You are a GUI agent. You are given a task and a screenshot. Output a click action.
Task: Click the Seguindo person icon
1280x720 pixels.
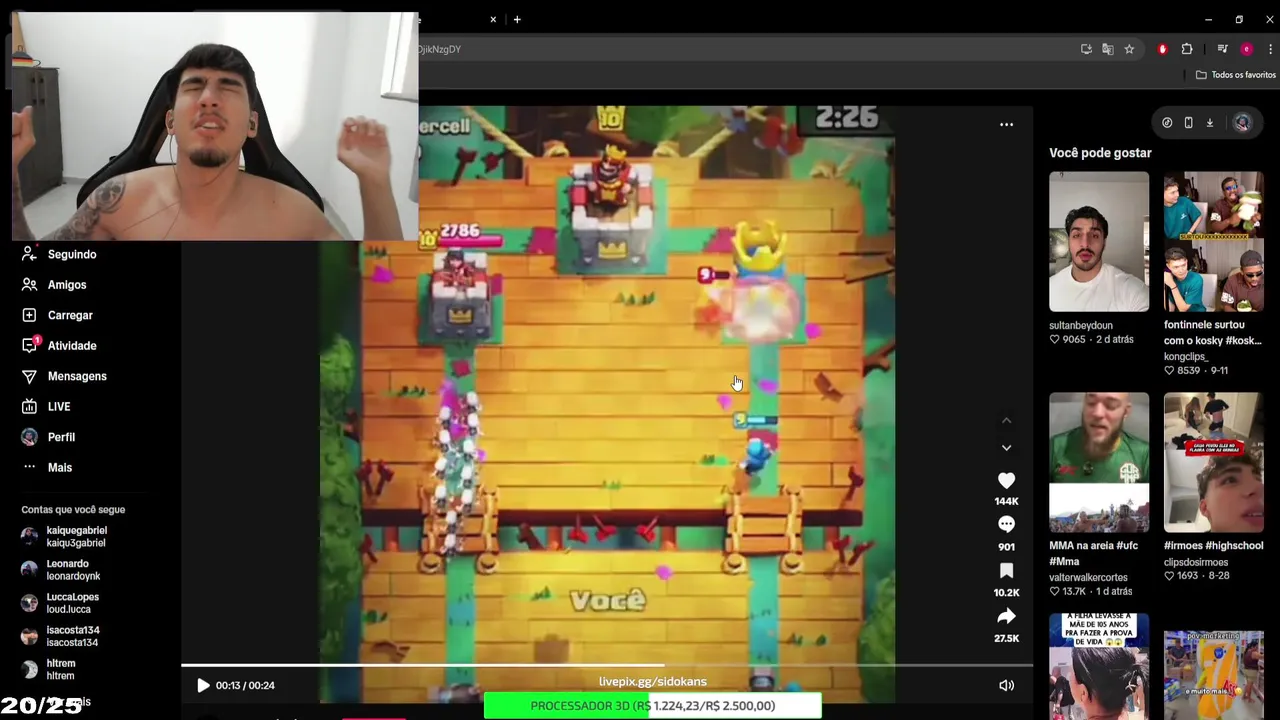29,254
